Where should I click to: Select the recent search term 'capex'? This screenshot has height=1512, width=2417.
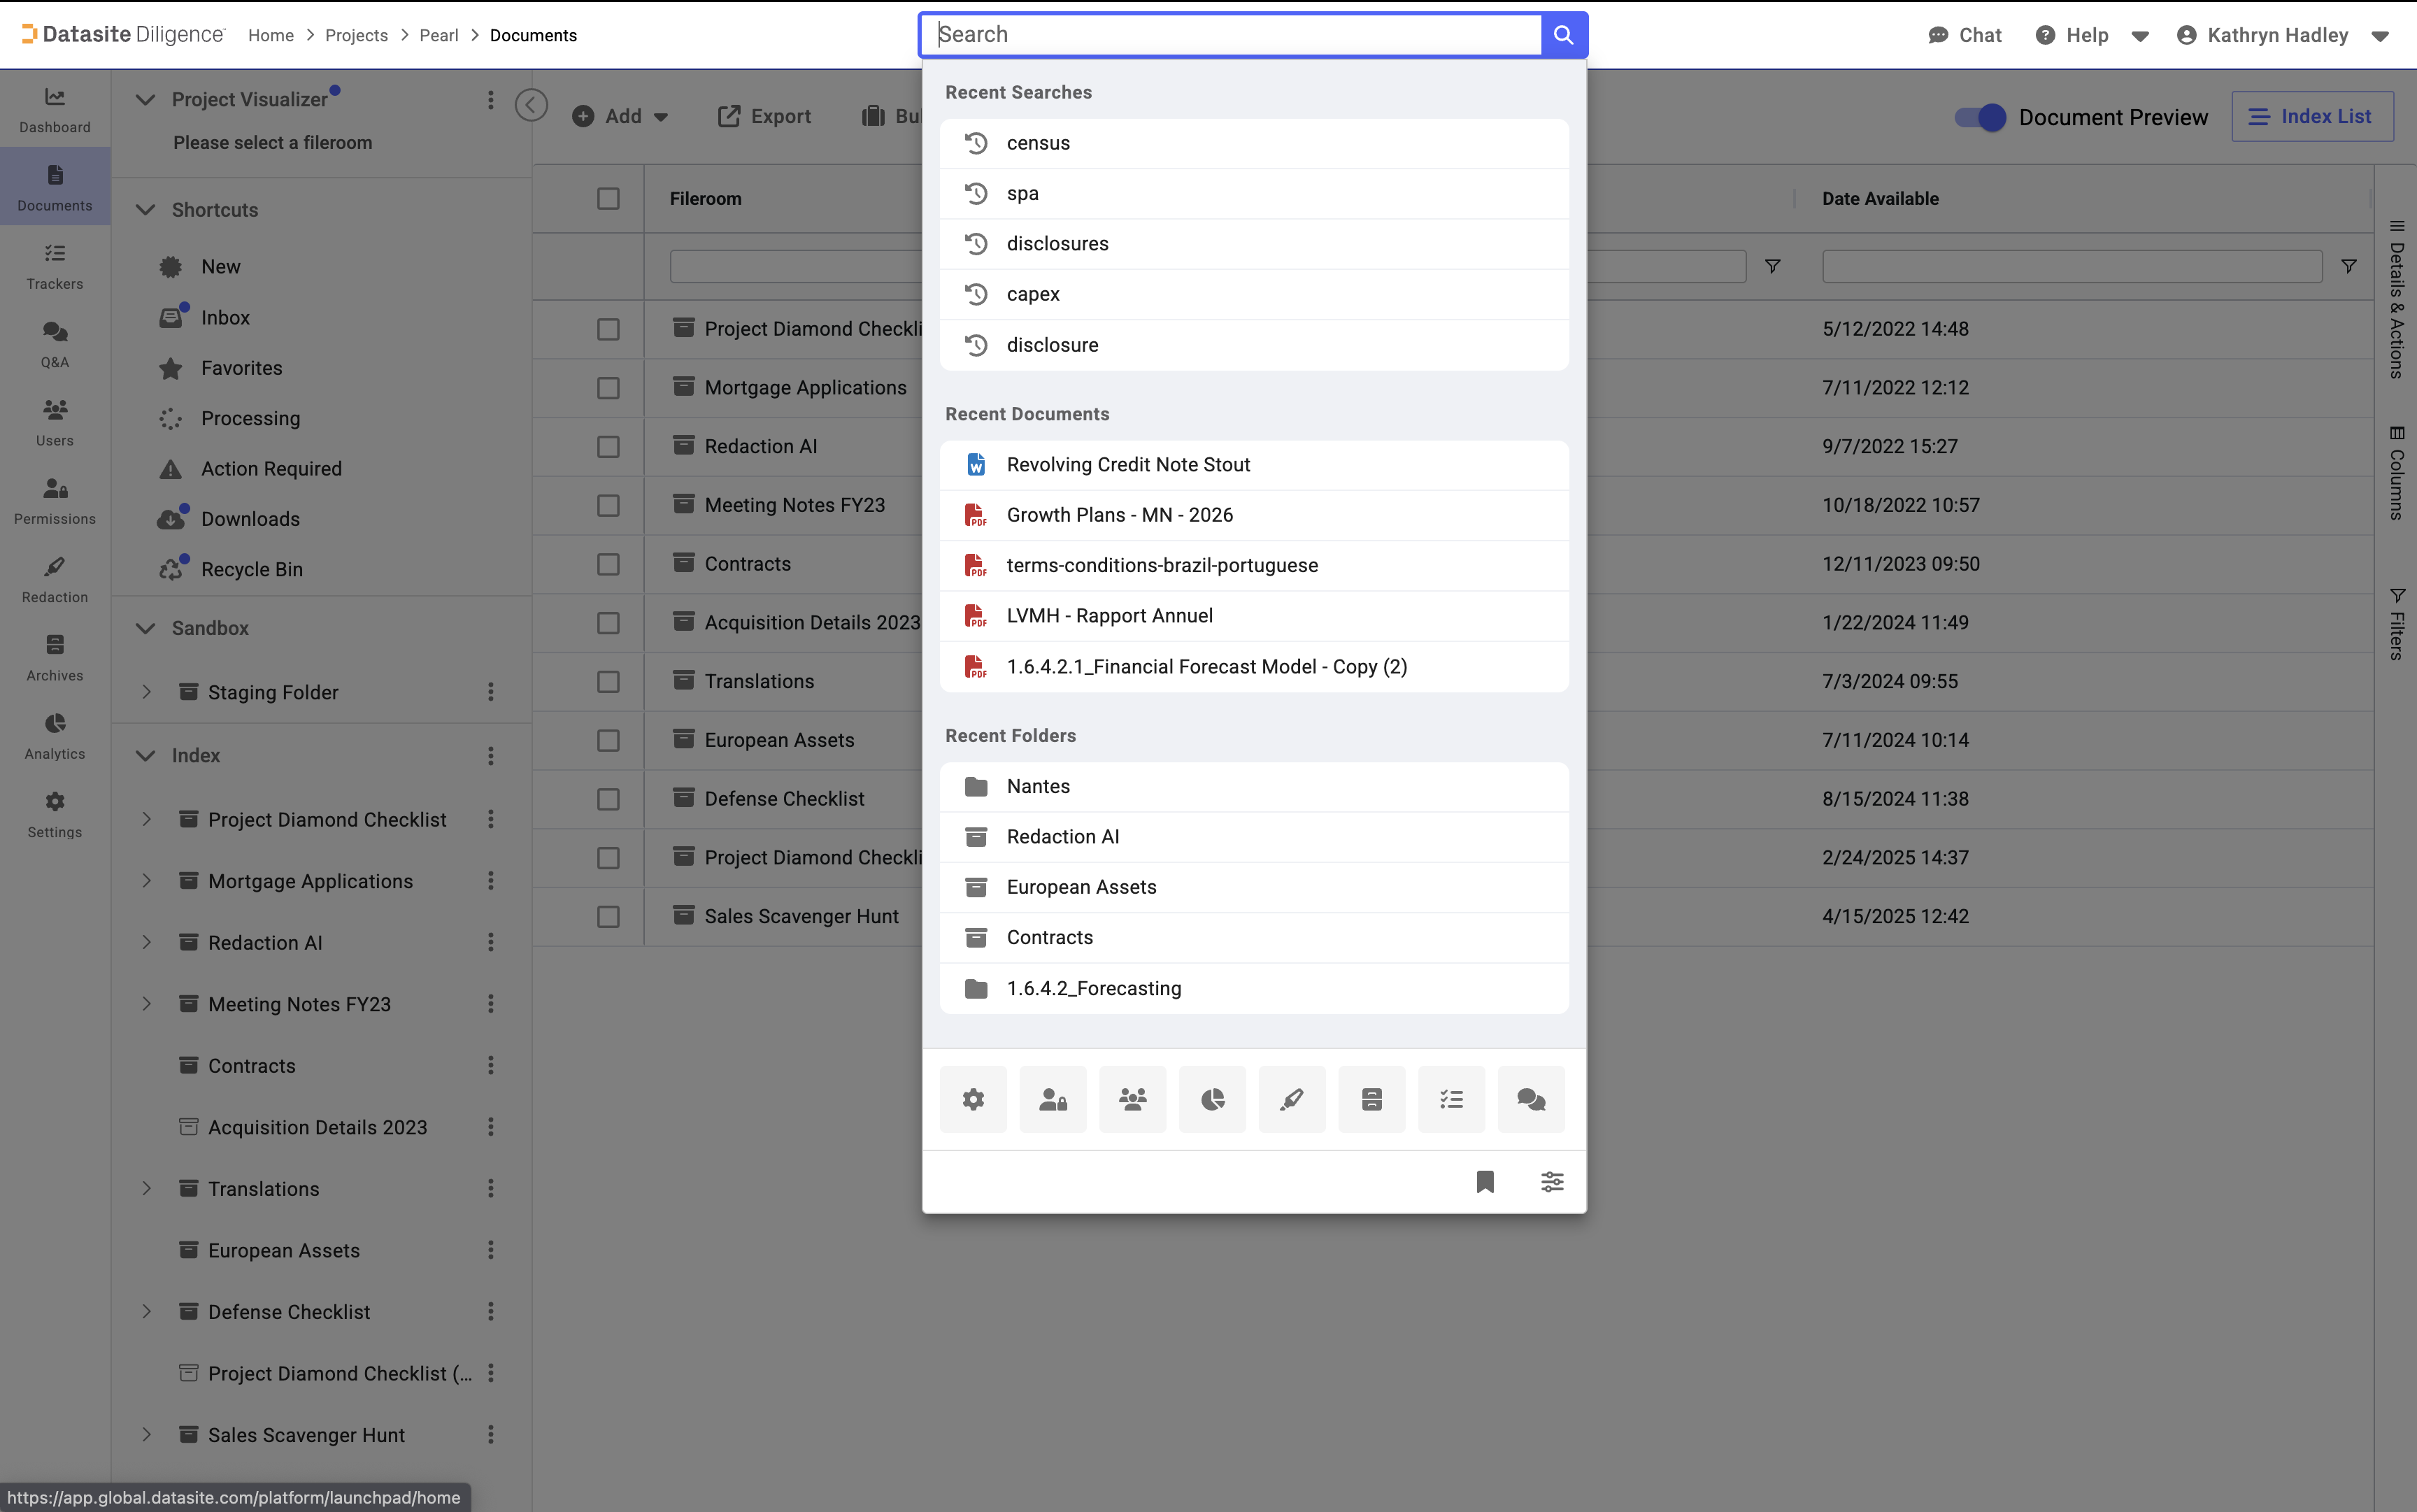[x=1032, y=293]
